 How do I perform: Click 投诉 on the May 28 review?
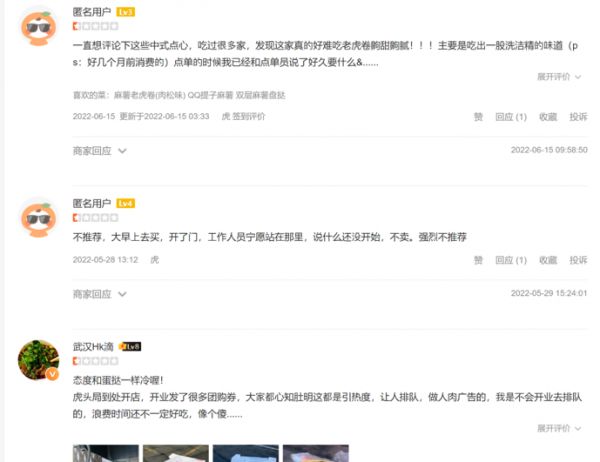[578, 260]
